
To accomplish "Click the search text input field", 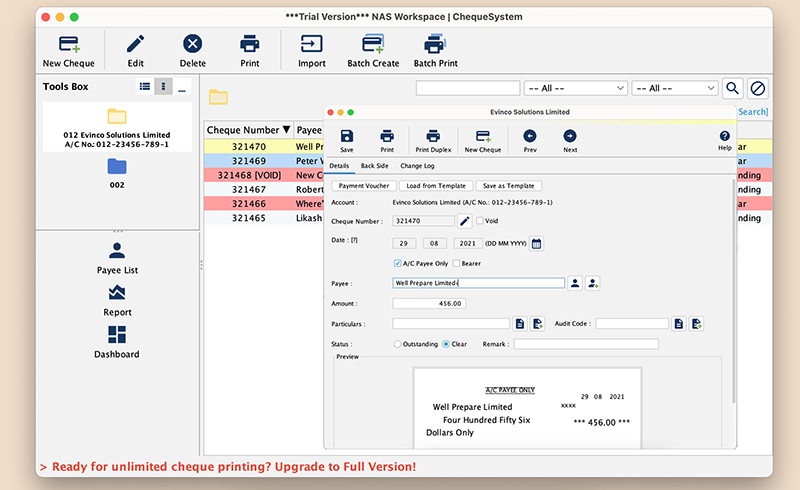I will point(468,88).
